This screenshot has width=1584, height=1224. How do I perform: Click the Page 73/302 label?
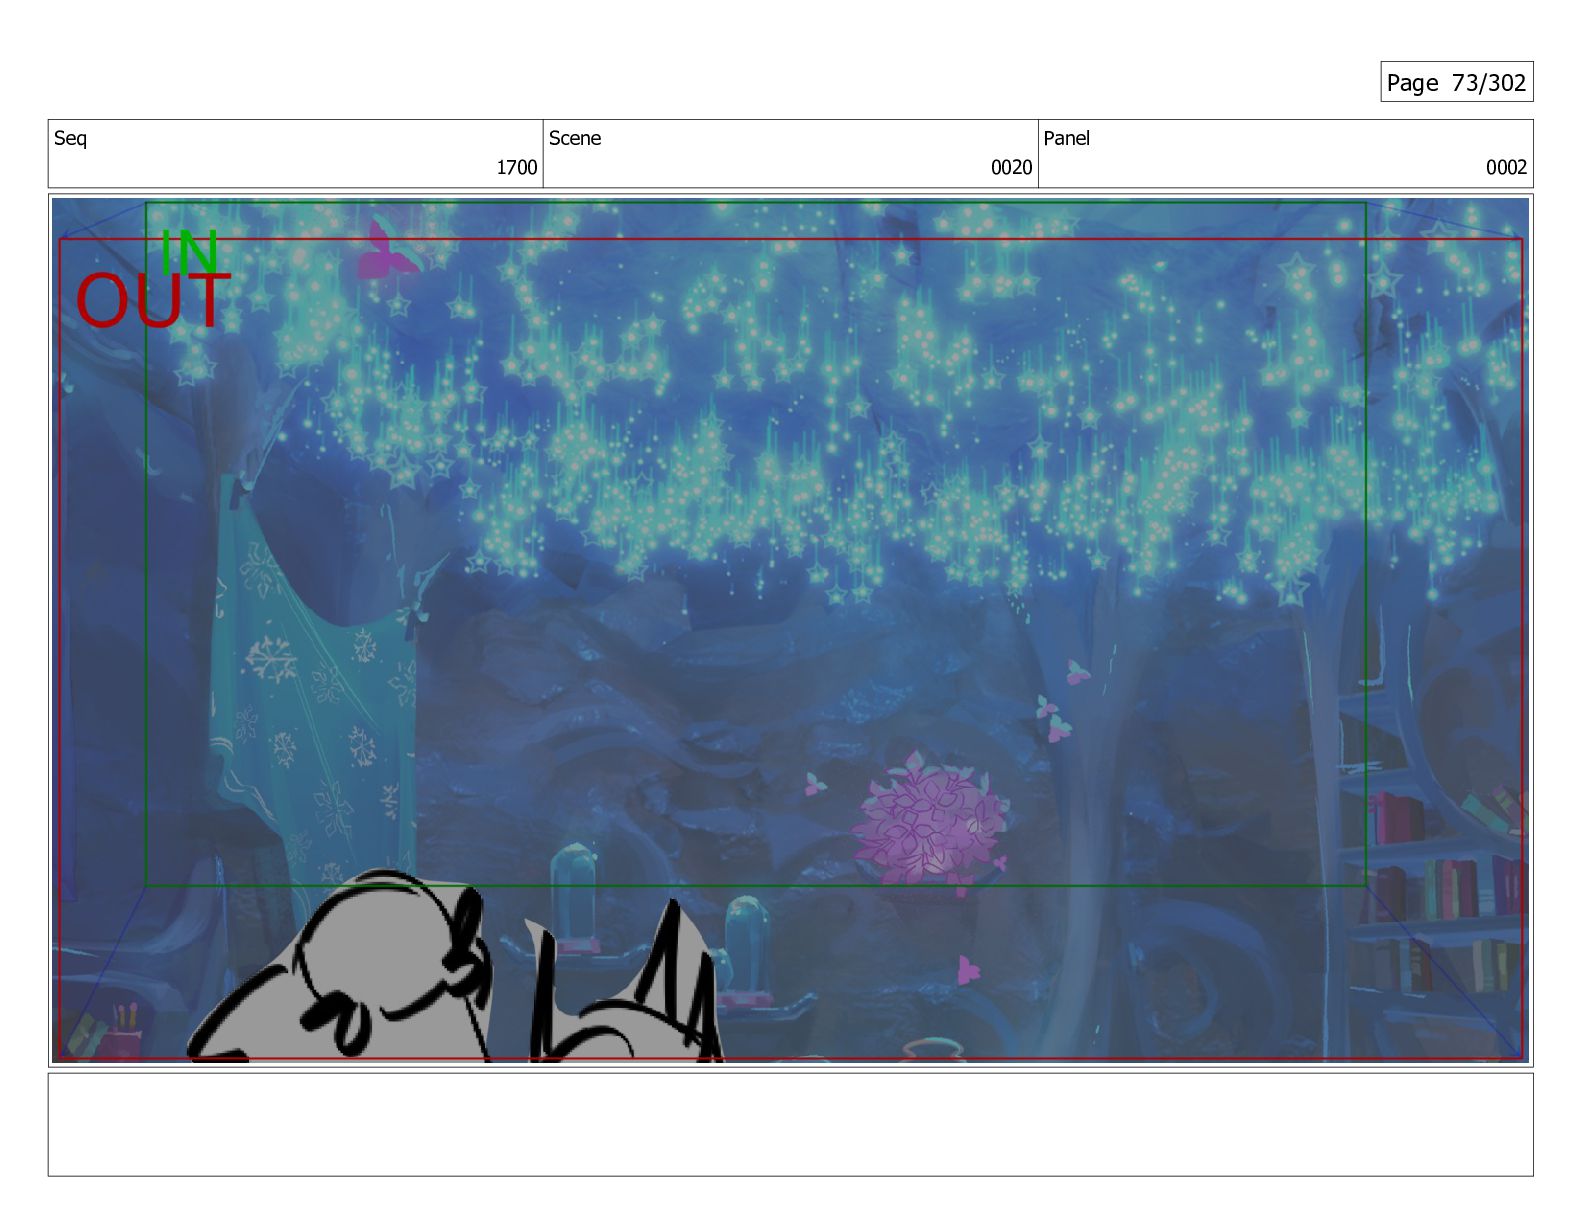click(1456, 82)
